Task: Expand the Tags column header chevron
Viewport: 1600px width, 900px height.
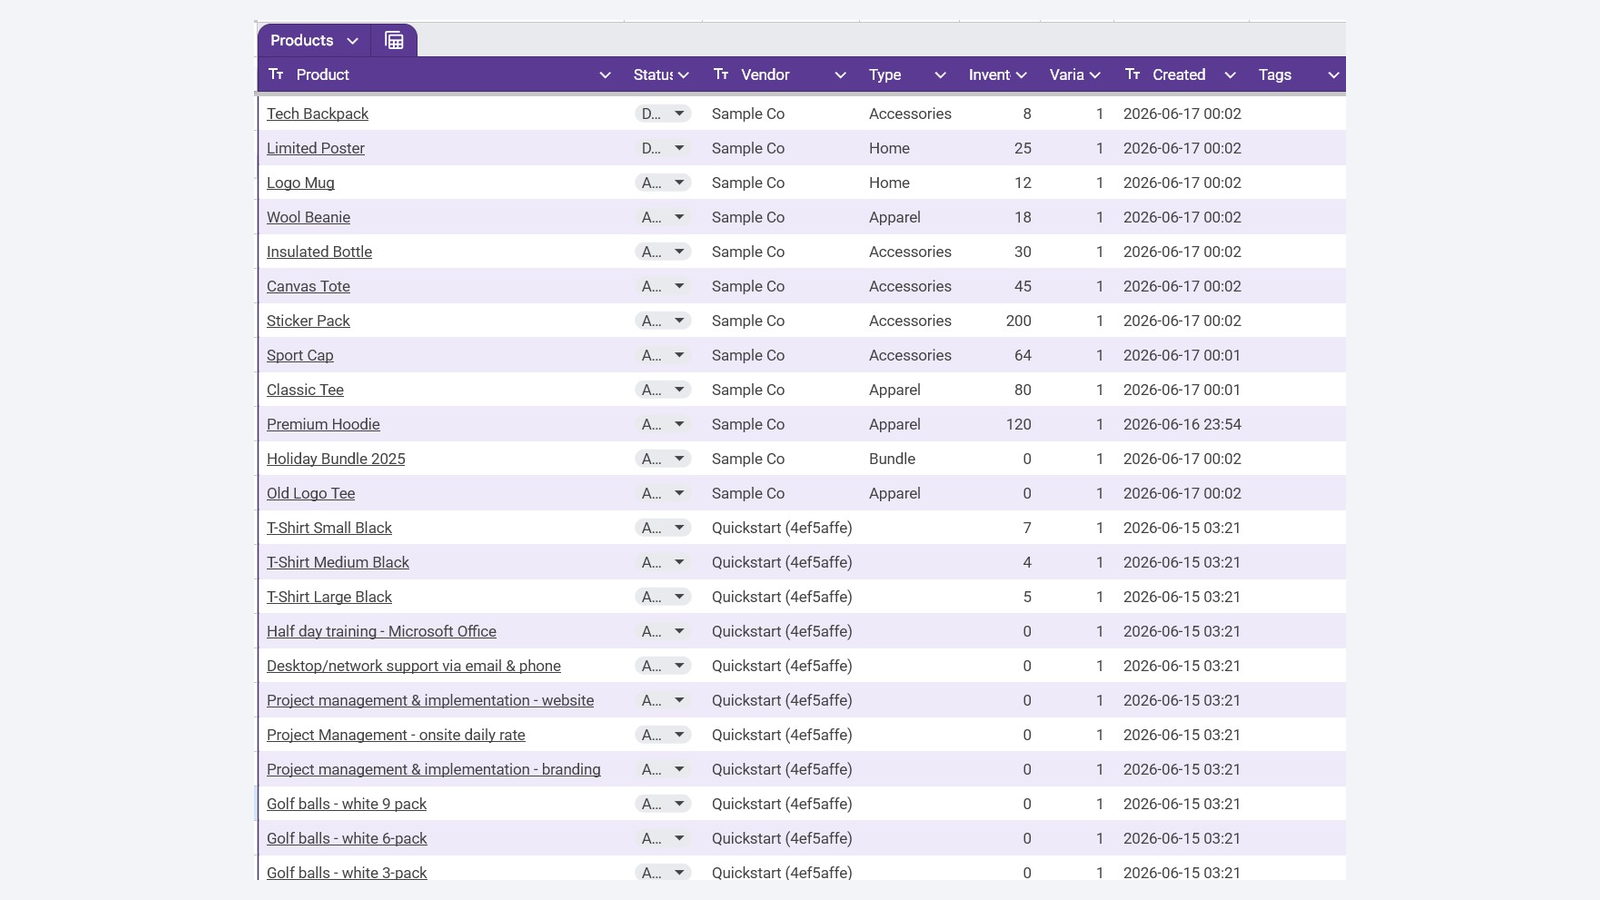Action: (1333, 75)
